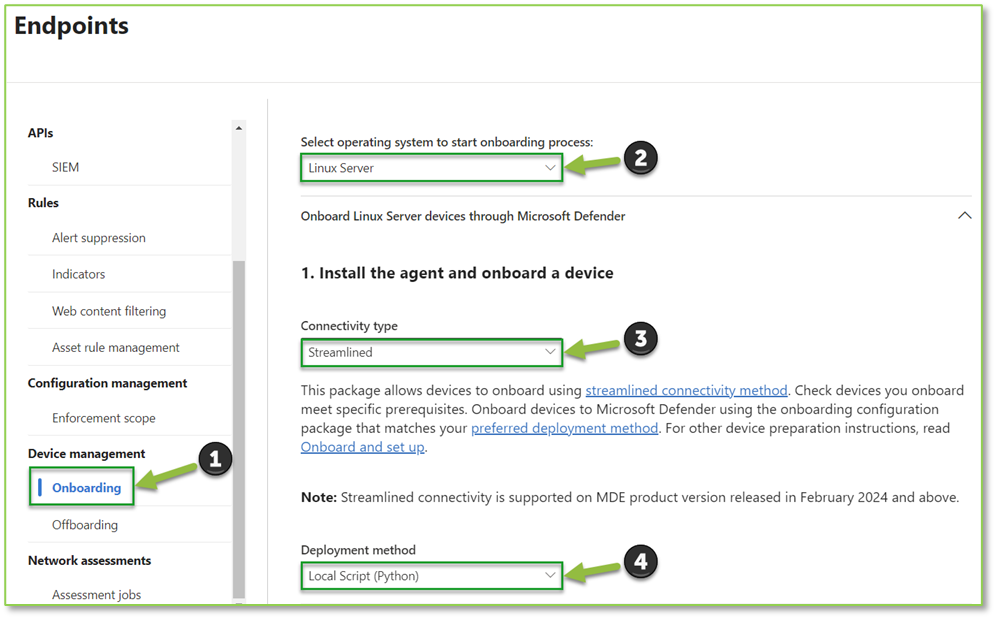Screen dimensions: 996x619
Task: Collapse the Onboard Linux Server devices section
Action: coord(964,216)
